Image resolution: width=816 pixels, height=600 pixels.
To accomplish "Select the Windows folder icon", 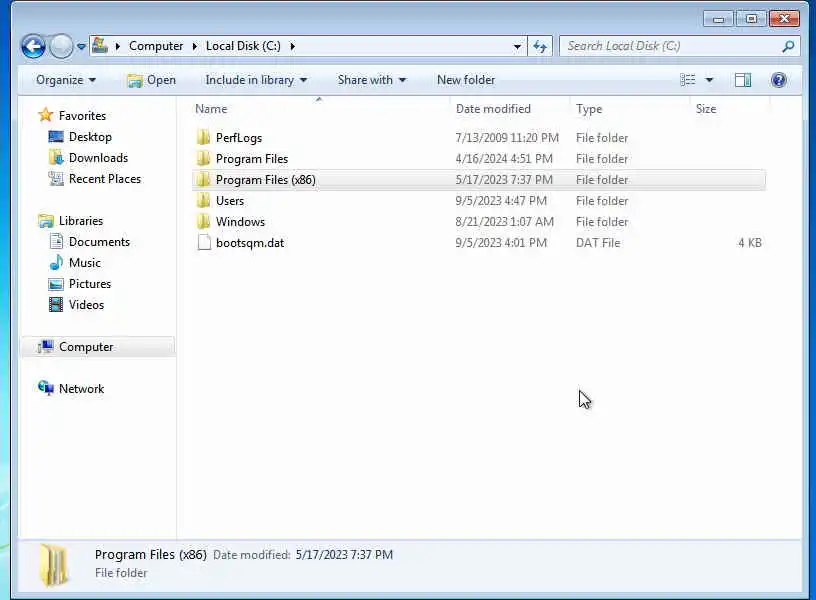I will coord(203,221).
